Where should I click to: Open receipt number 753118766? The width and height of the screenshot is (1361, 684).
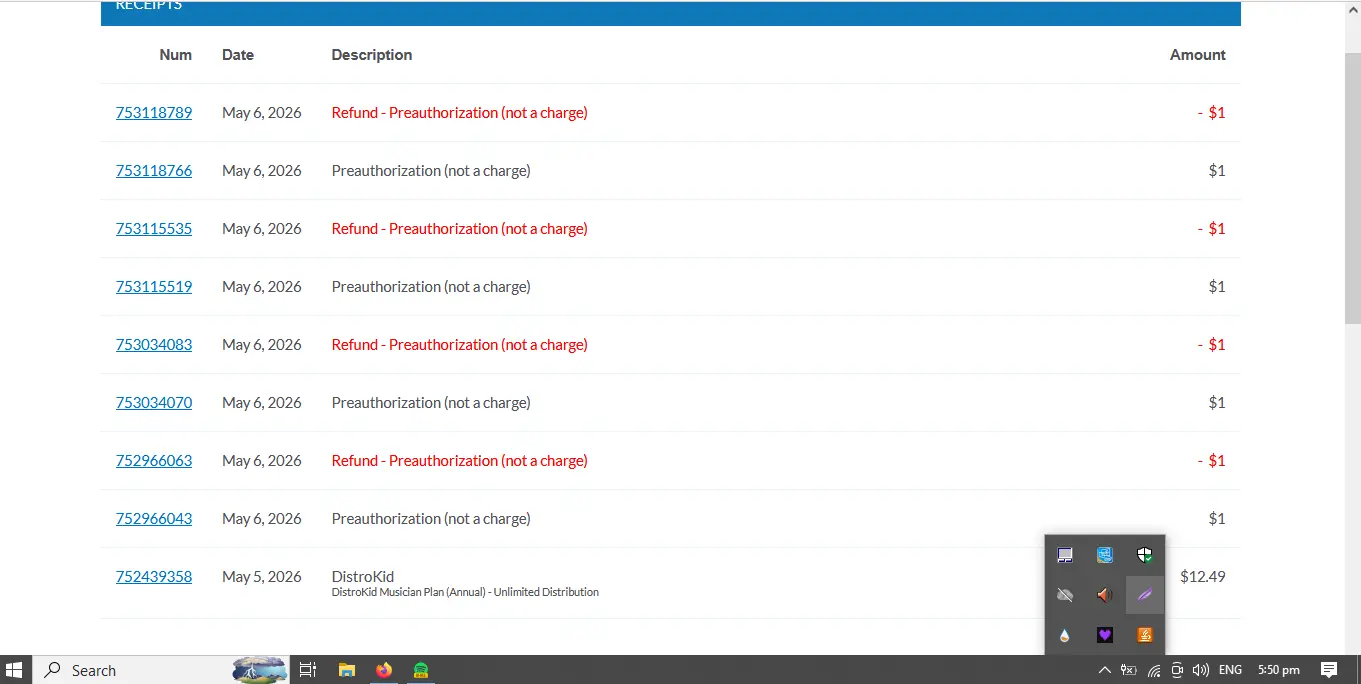coord(154,171)
